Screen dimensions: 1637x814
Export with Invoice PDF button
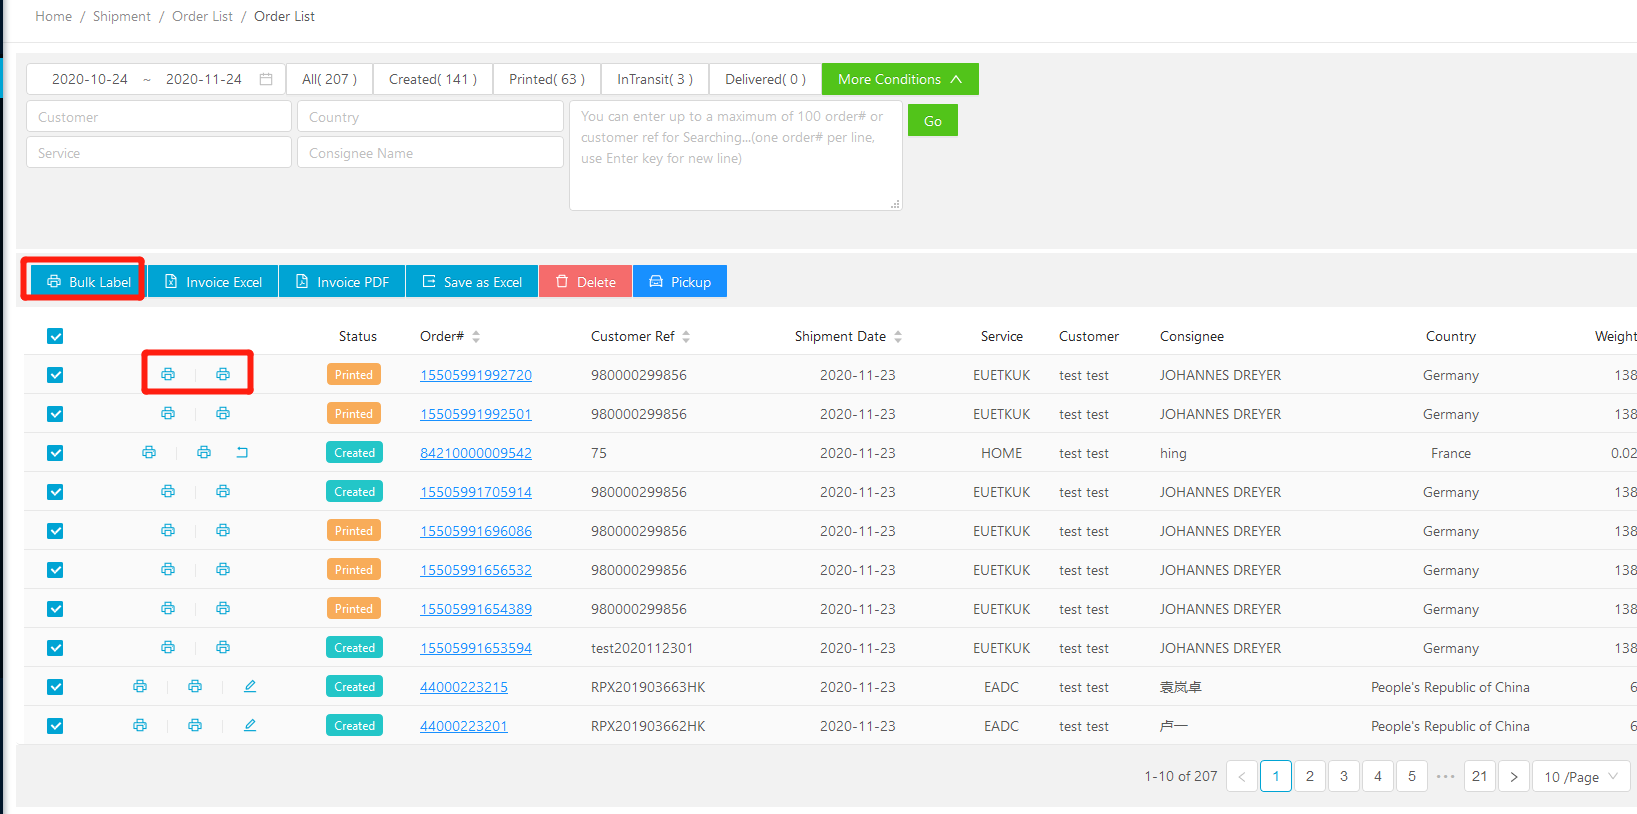pyautogui.click(x=342, y=281)
